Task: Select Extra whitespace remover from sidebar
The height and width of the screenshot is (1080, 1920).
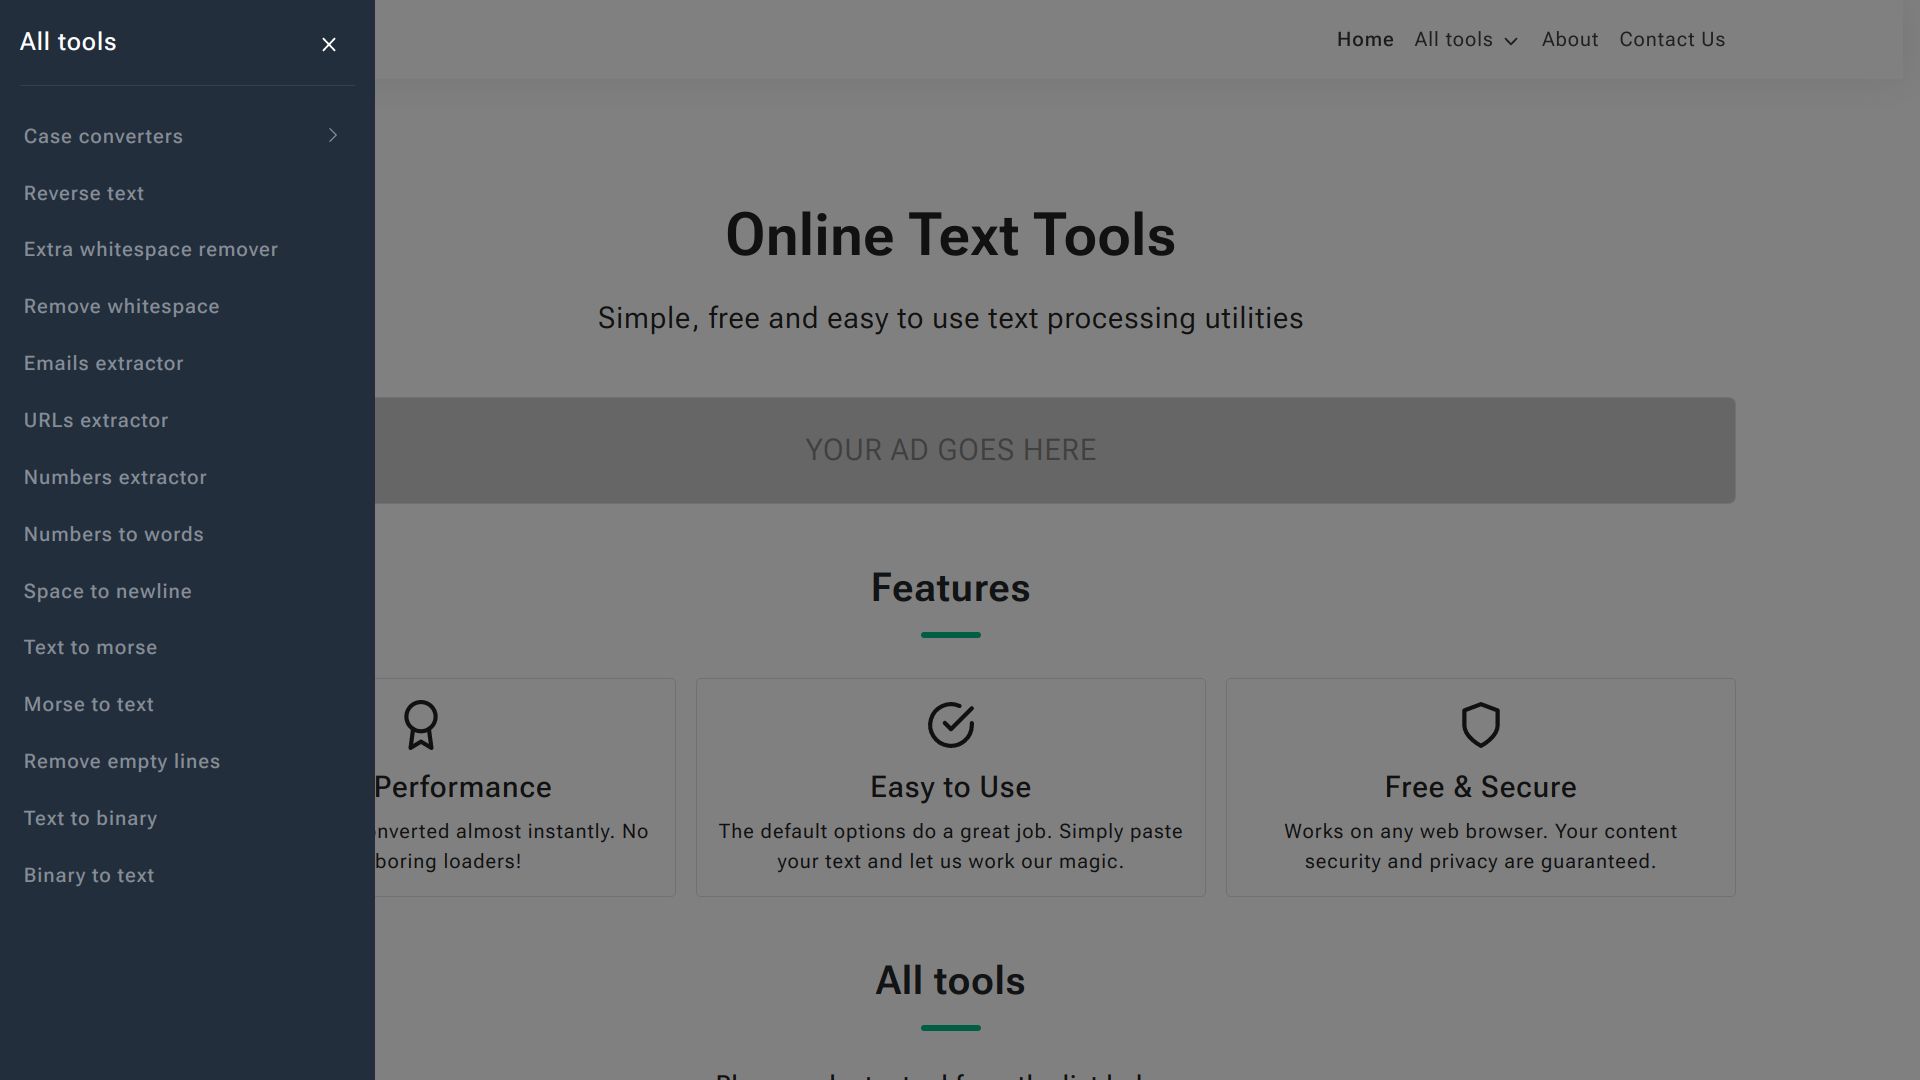Action: [151, 249]
